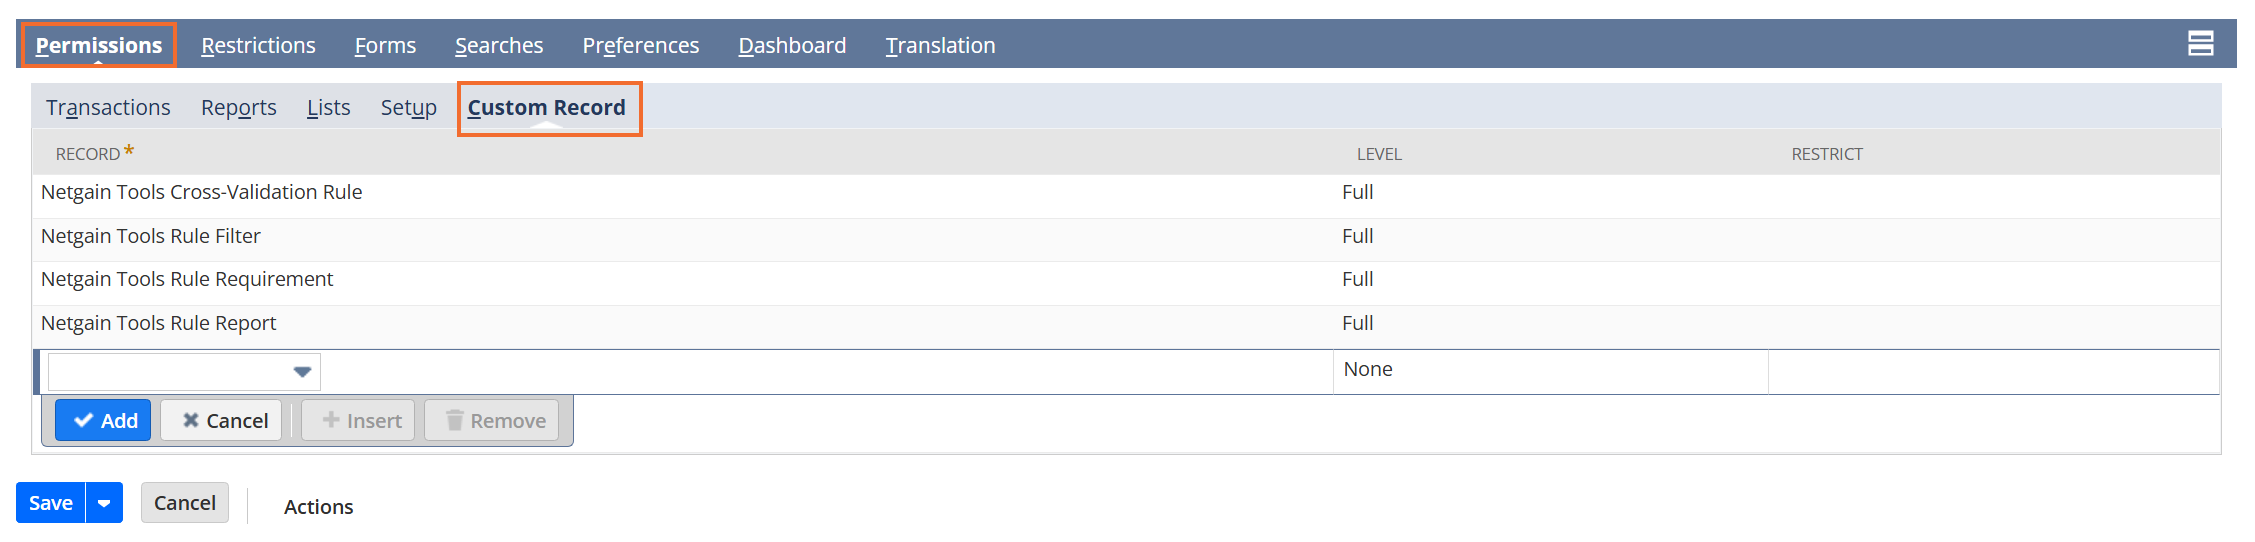Expand the Save button dropdown arrow
Image resolution: width=2255 pixels, height=542 pixels.
pos(104,503)
